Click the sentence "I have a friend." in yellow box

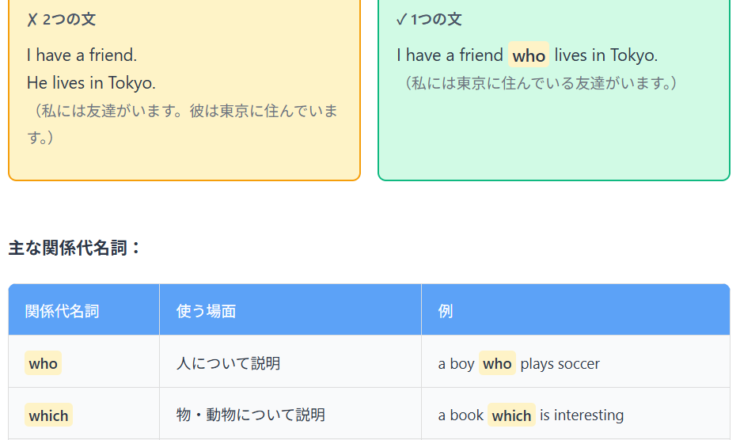point(82,55)
